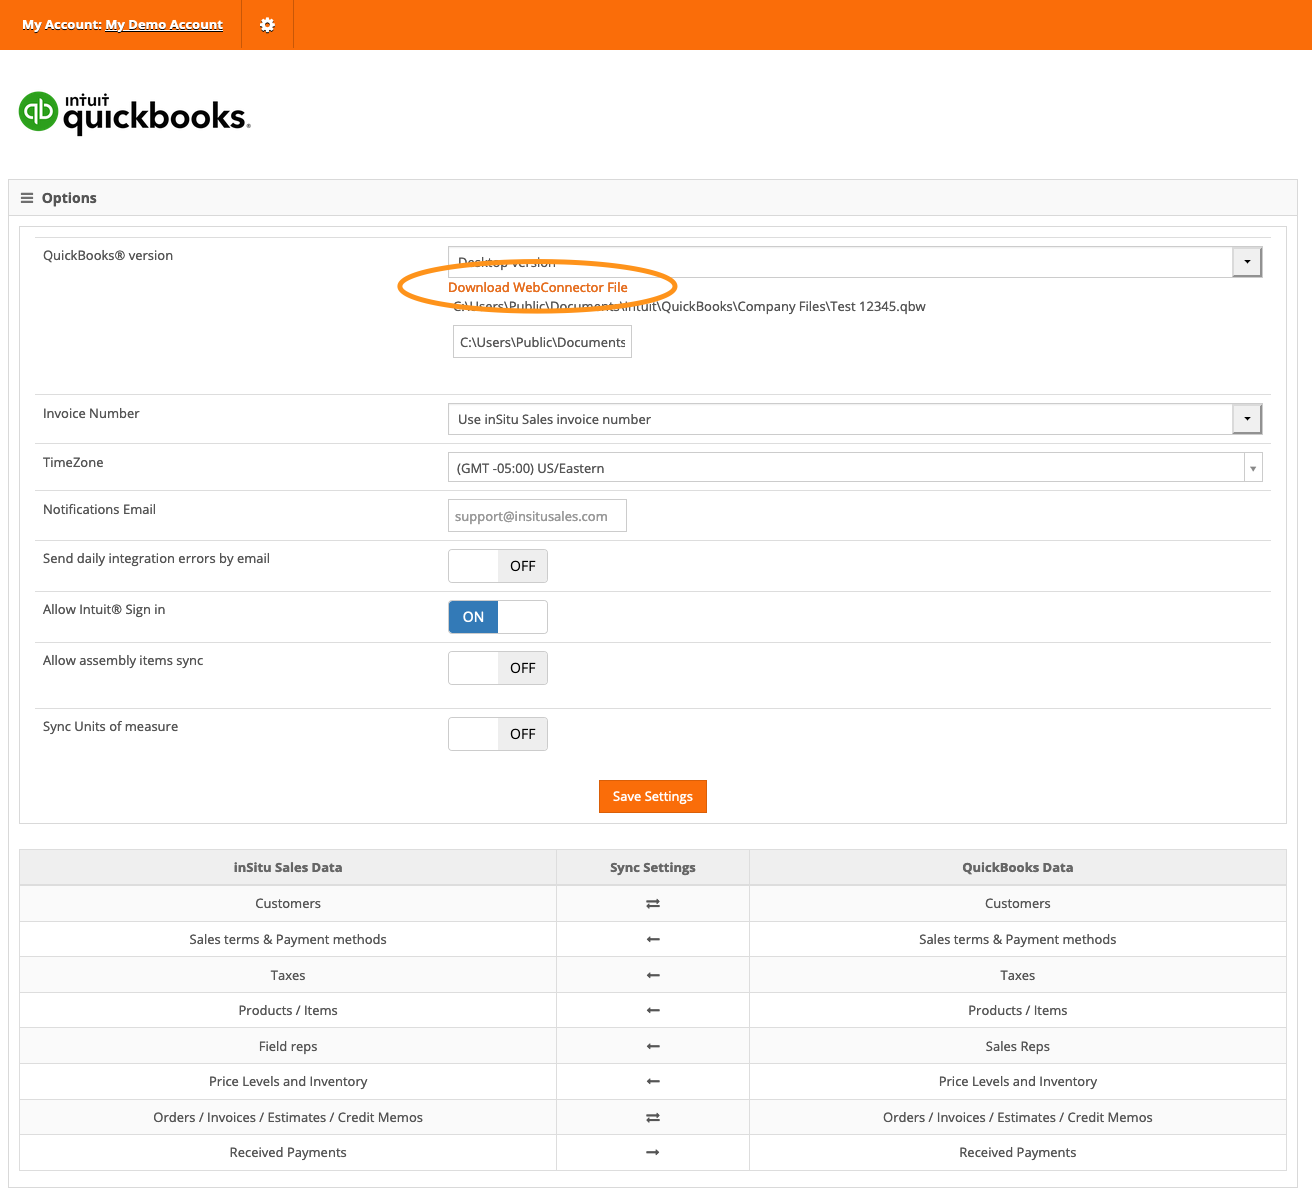Click the Sales terms & Payment methods sync arrow
1312x1204 pixels.
coord(653,940)
